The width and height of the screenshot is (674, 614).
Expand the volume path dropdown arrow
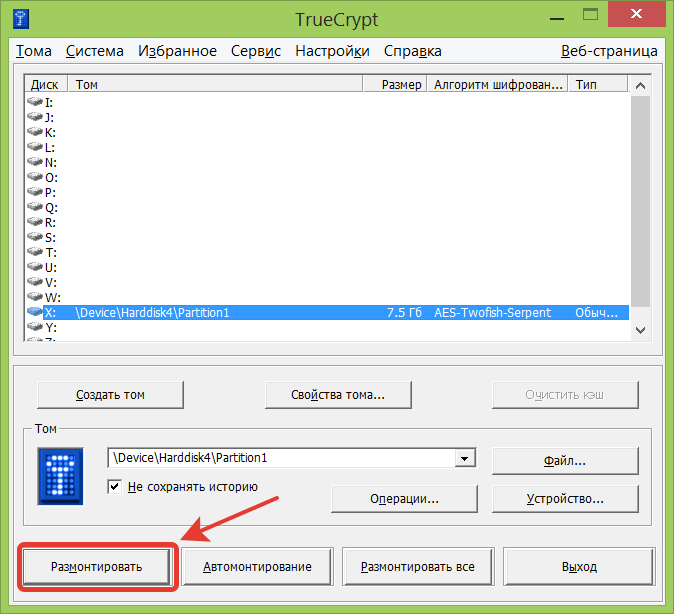tap(464, 458)
